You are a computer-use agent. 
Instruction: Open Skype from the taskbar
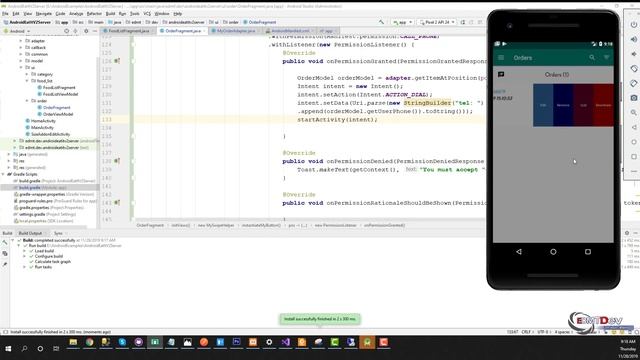122,342
